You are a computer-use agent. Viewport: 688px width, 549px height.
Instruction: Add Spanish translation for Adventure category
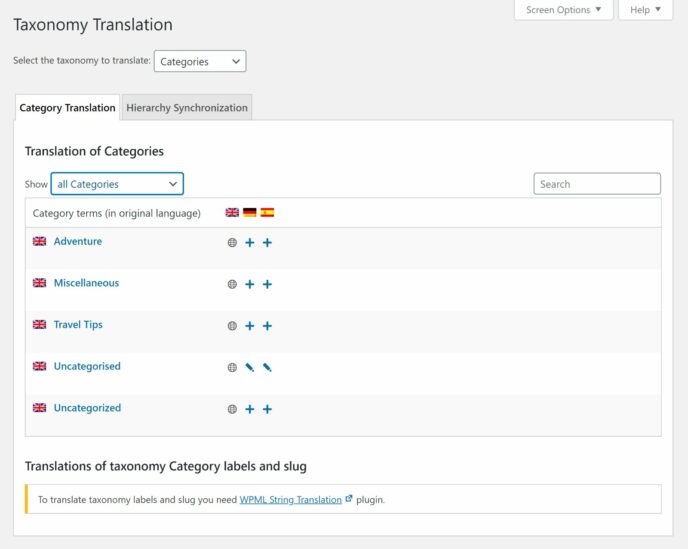(267, 243)
